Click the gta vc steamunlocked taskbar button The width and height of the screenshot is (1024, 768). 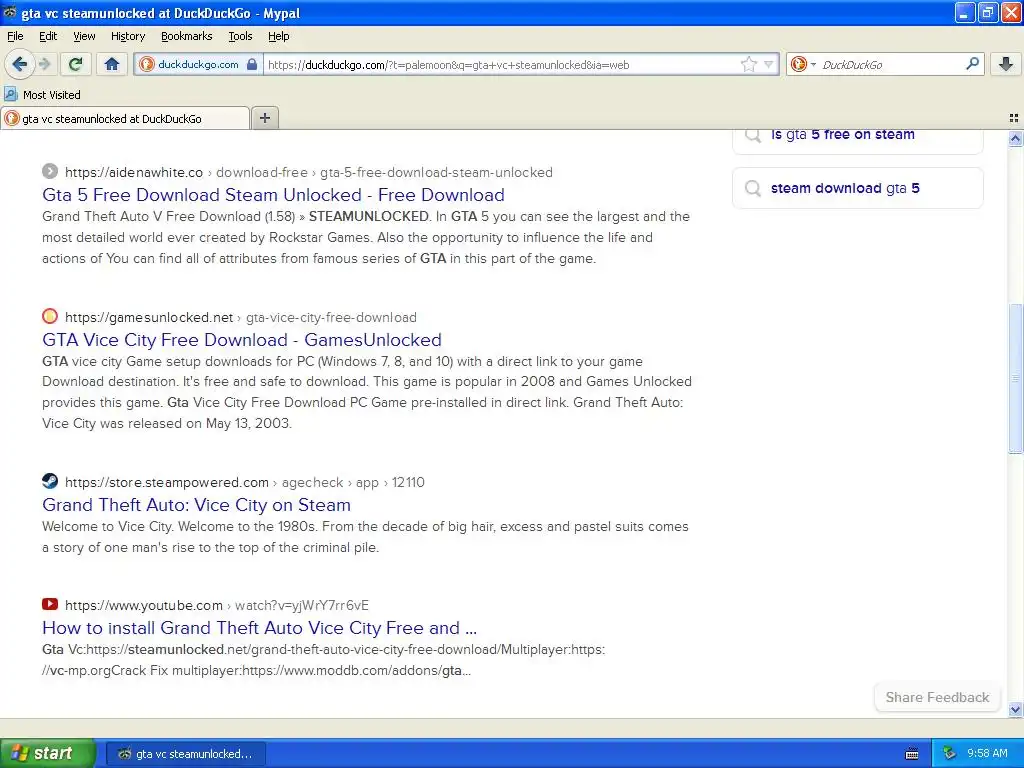click(185, 754)
